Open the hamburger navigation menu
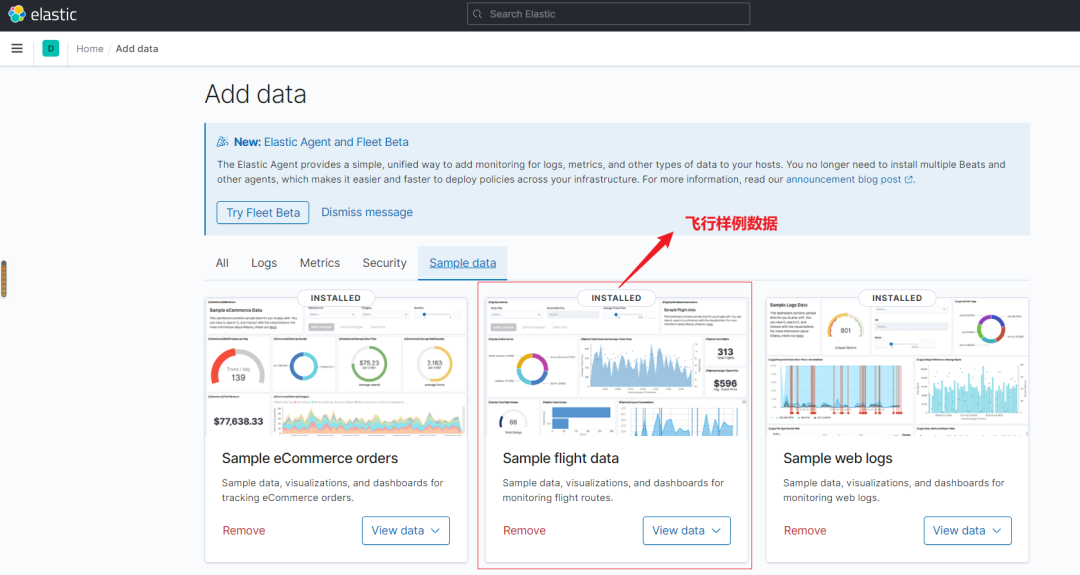This screenshot has height=575, width=1080. (17, 48)
